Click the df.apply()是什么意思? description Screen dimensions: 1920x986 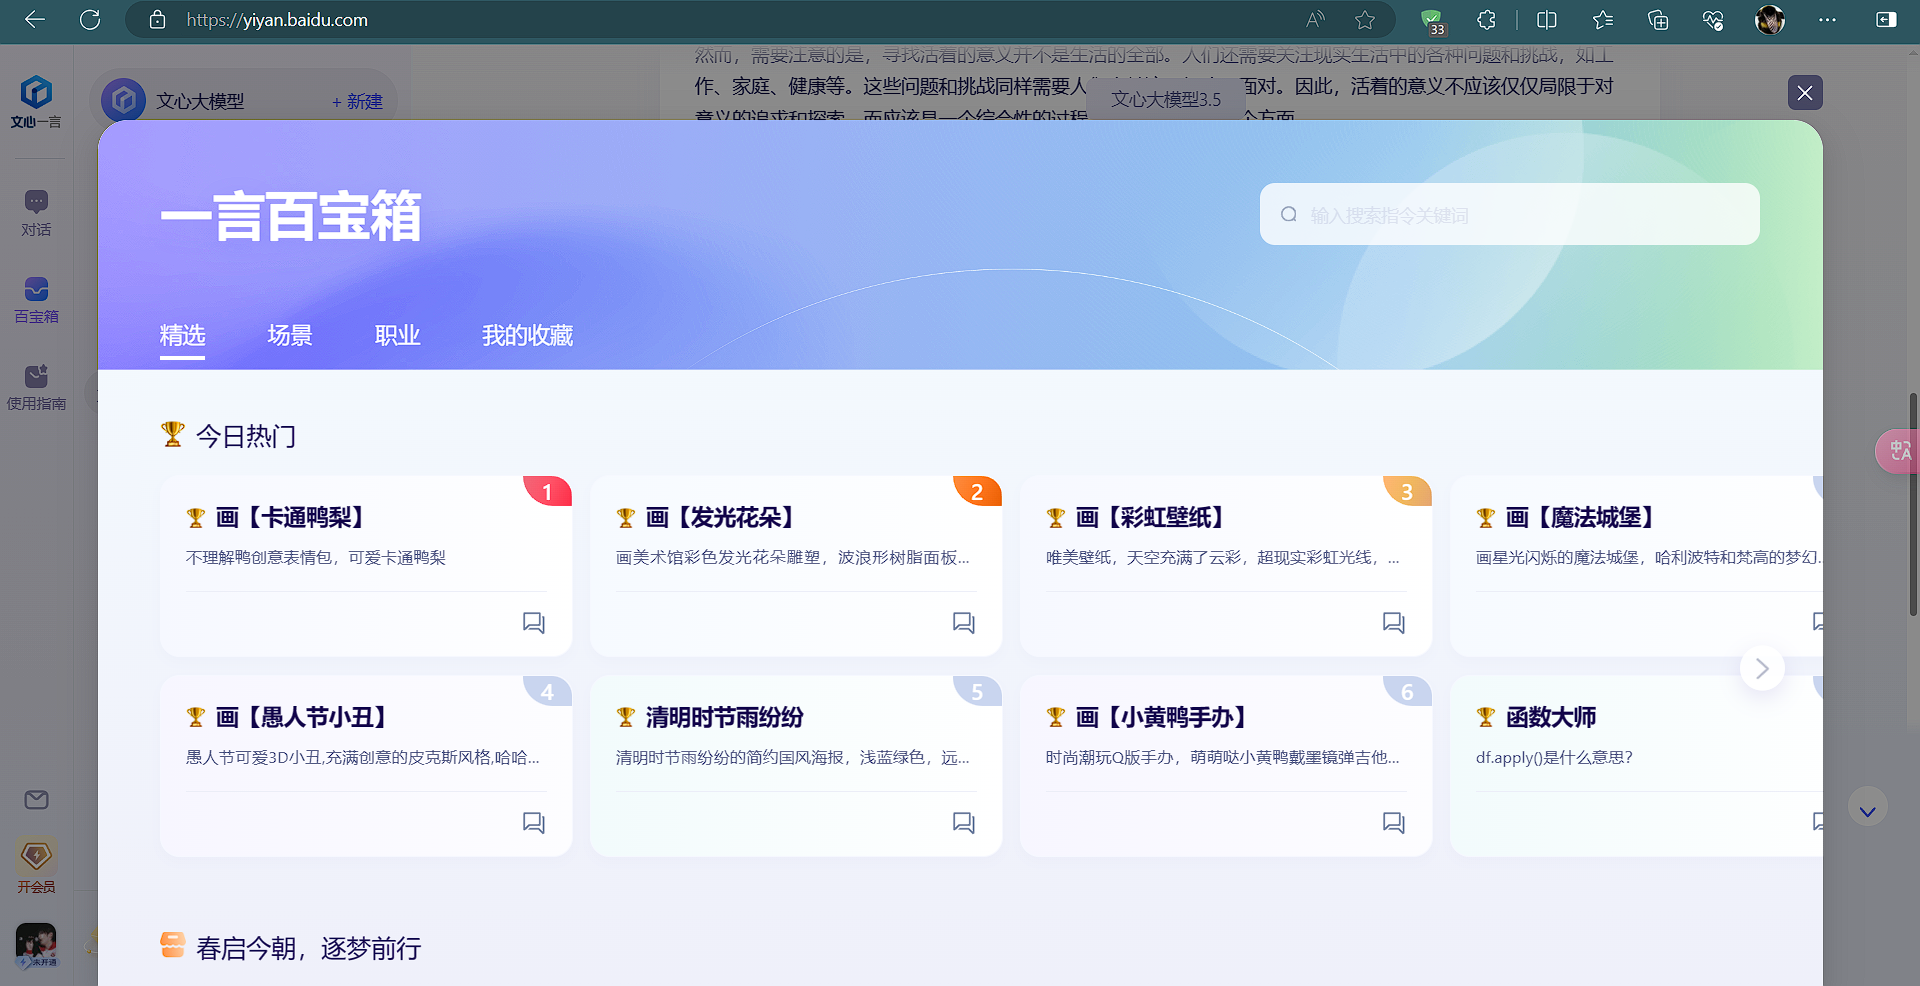click(x=1554, y=758)
